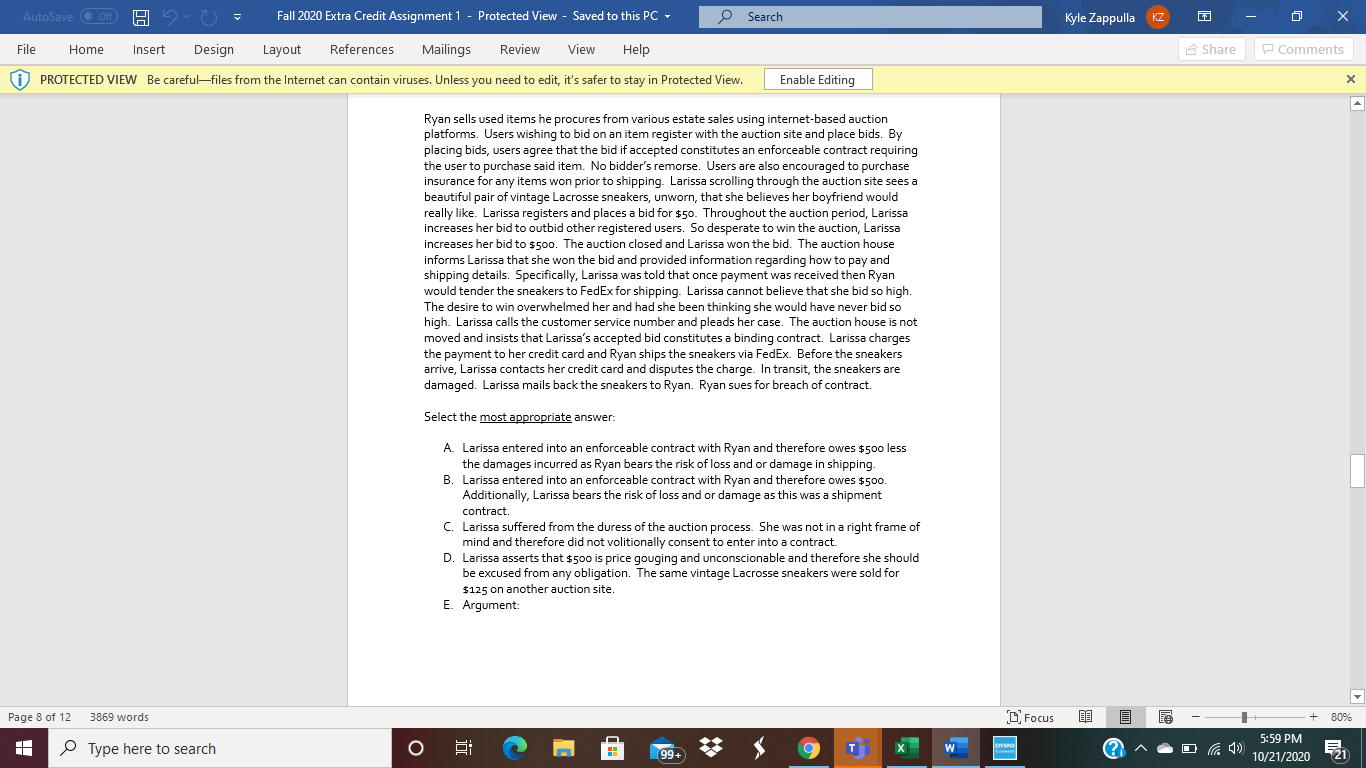Click the Cortana circle icon
This screenshot has height=768, width=1366.
coord(418,748)
